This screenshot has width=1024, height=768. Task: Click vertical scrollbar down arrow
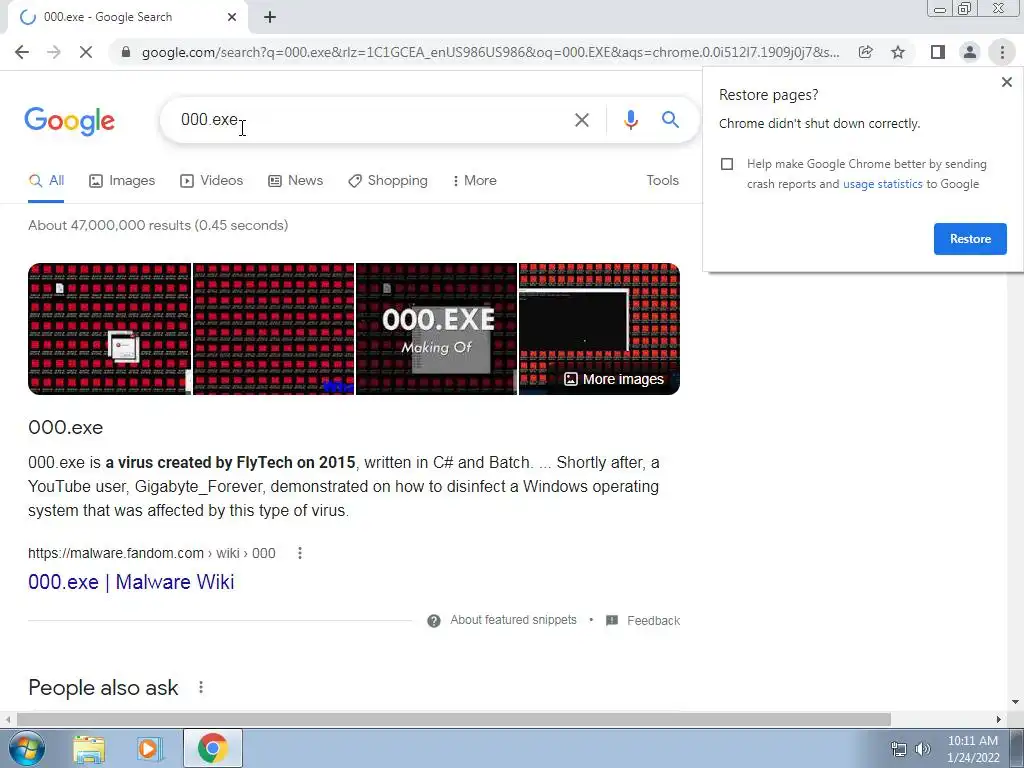[1015, 703]
